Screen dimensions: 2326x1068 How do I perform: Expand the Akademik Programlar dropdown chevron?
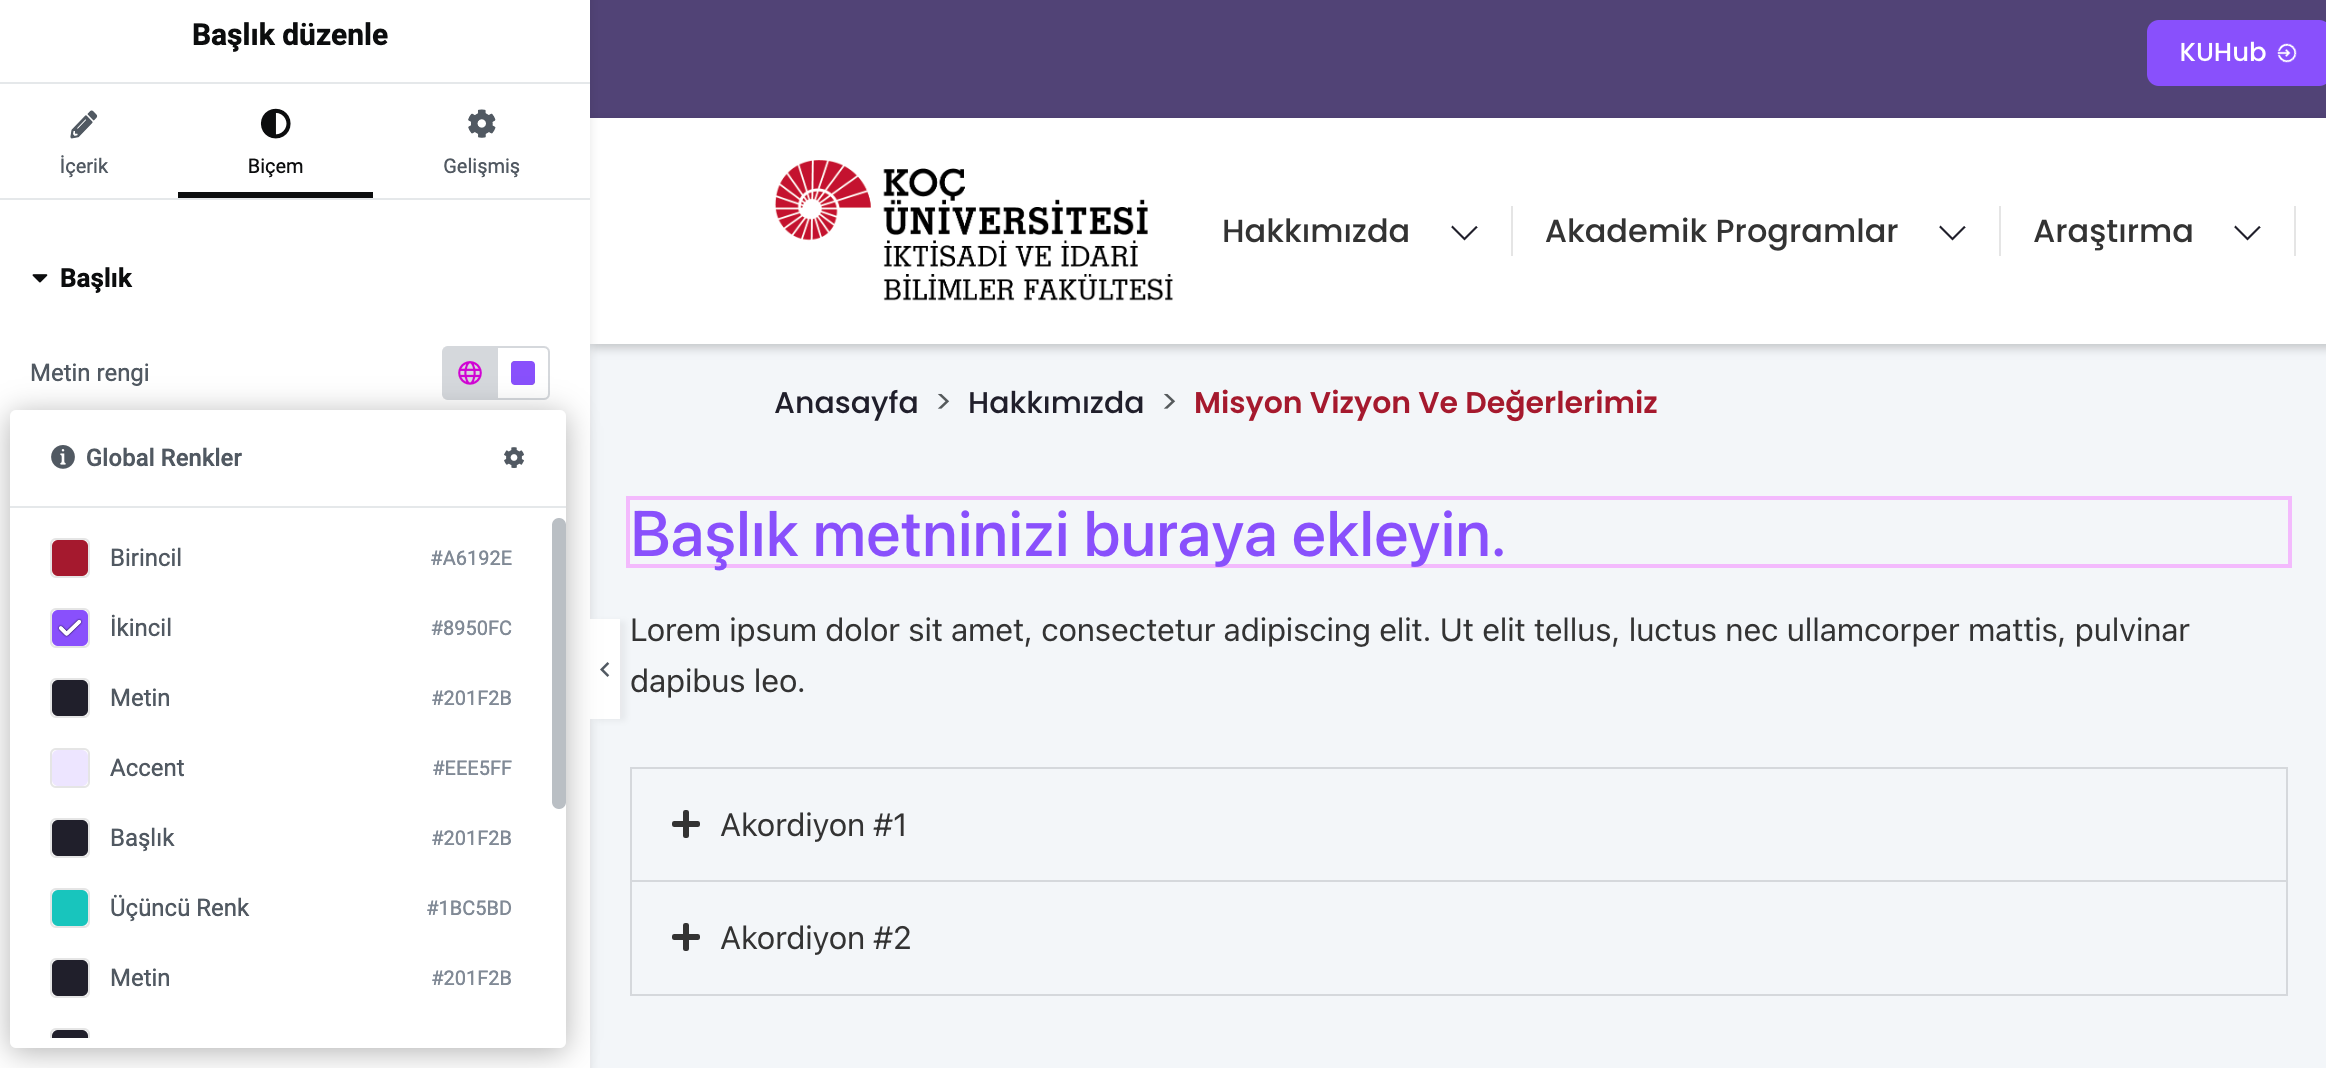click(1952, 233)
